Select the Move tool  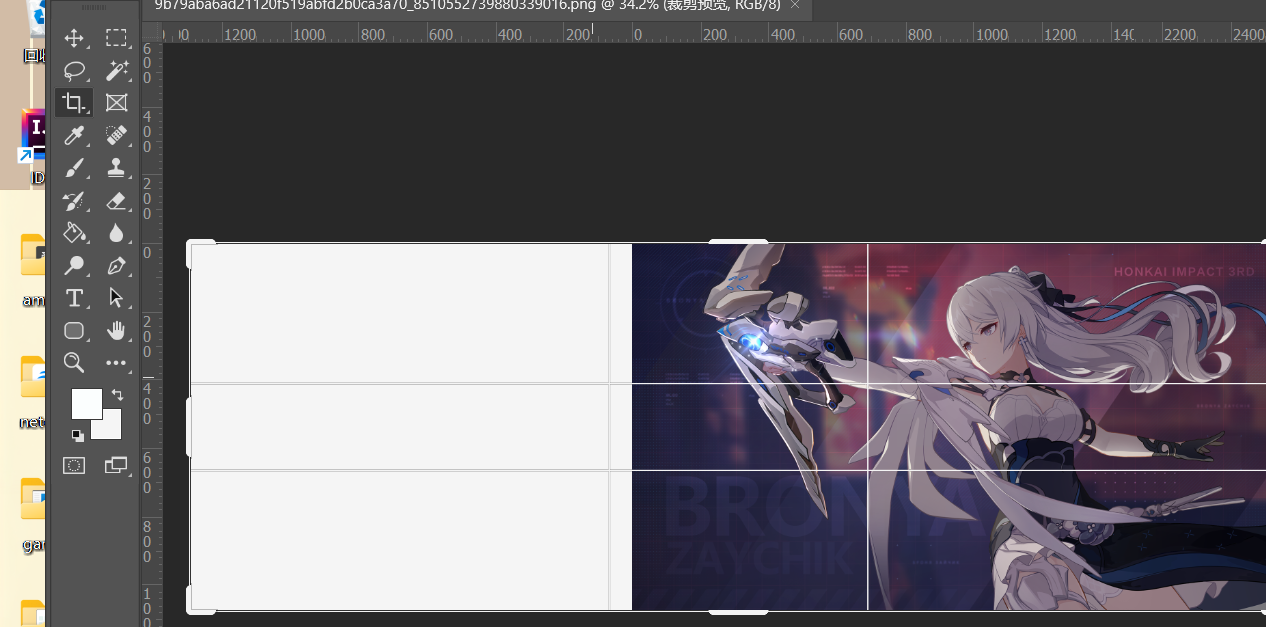pyautogui.click(x=74, y=39)
